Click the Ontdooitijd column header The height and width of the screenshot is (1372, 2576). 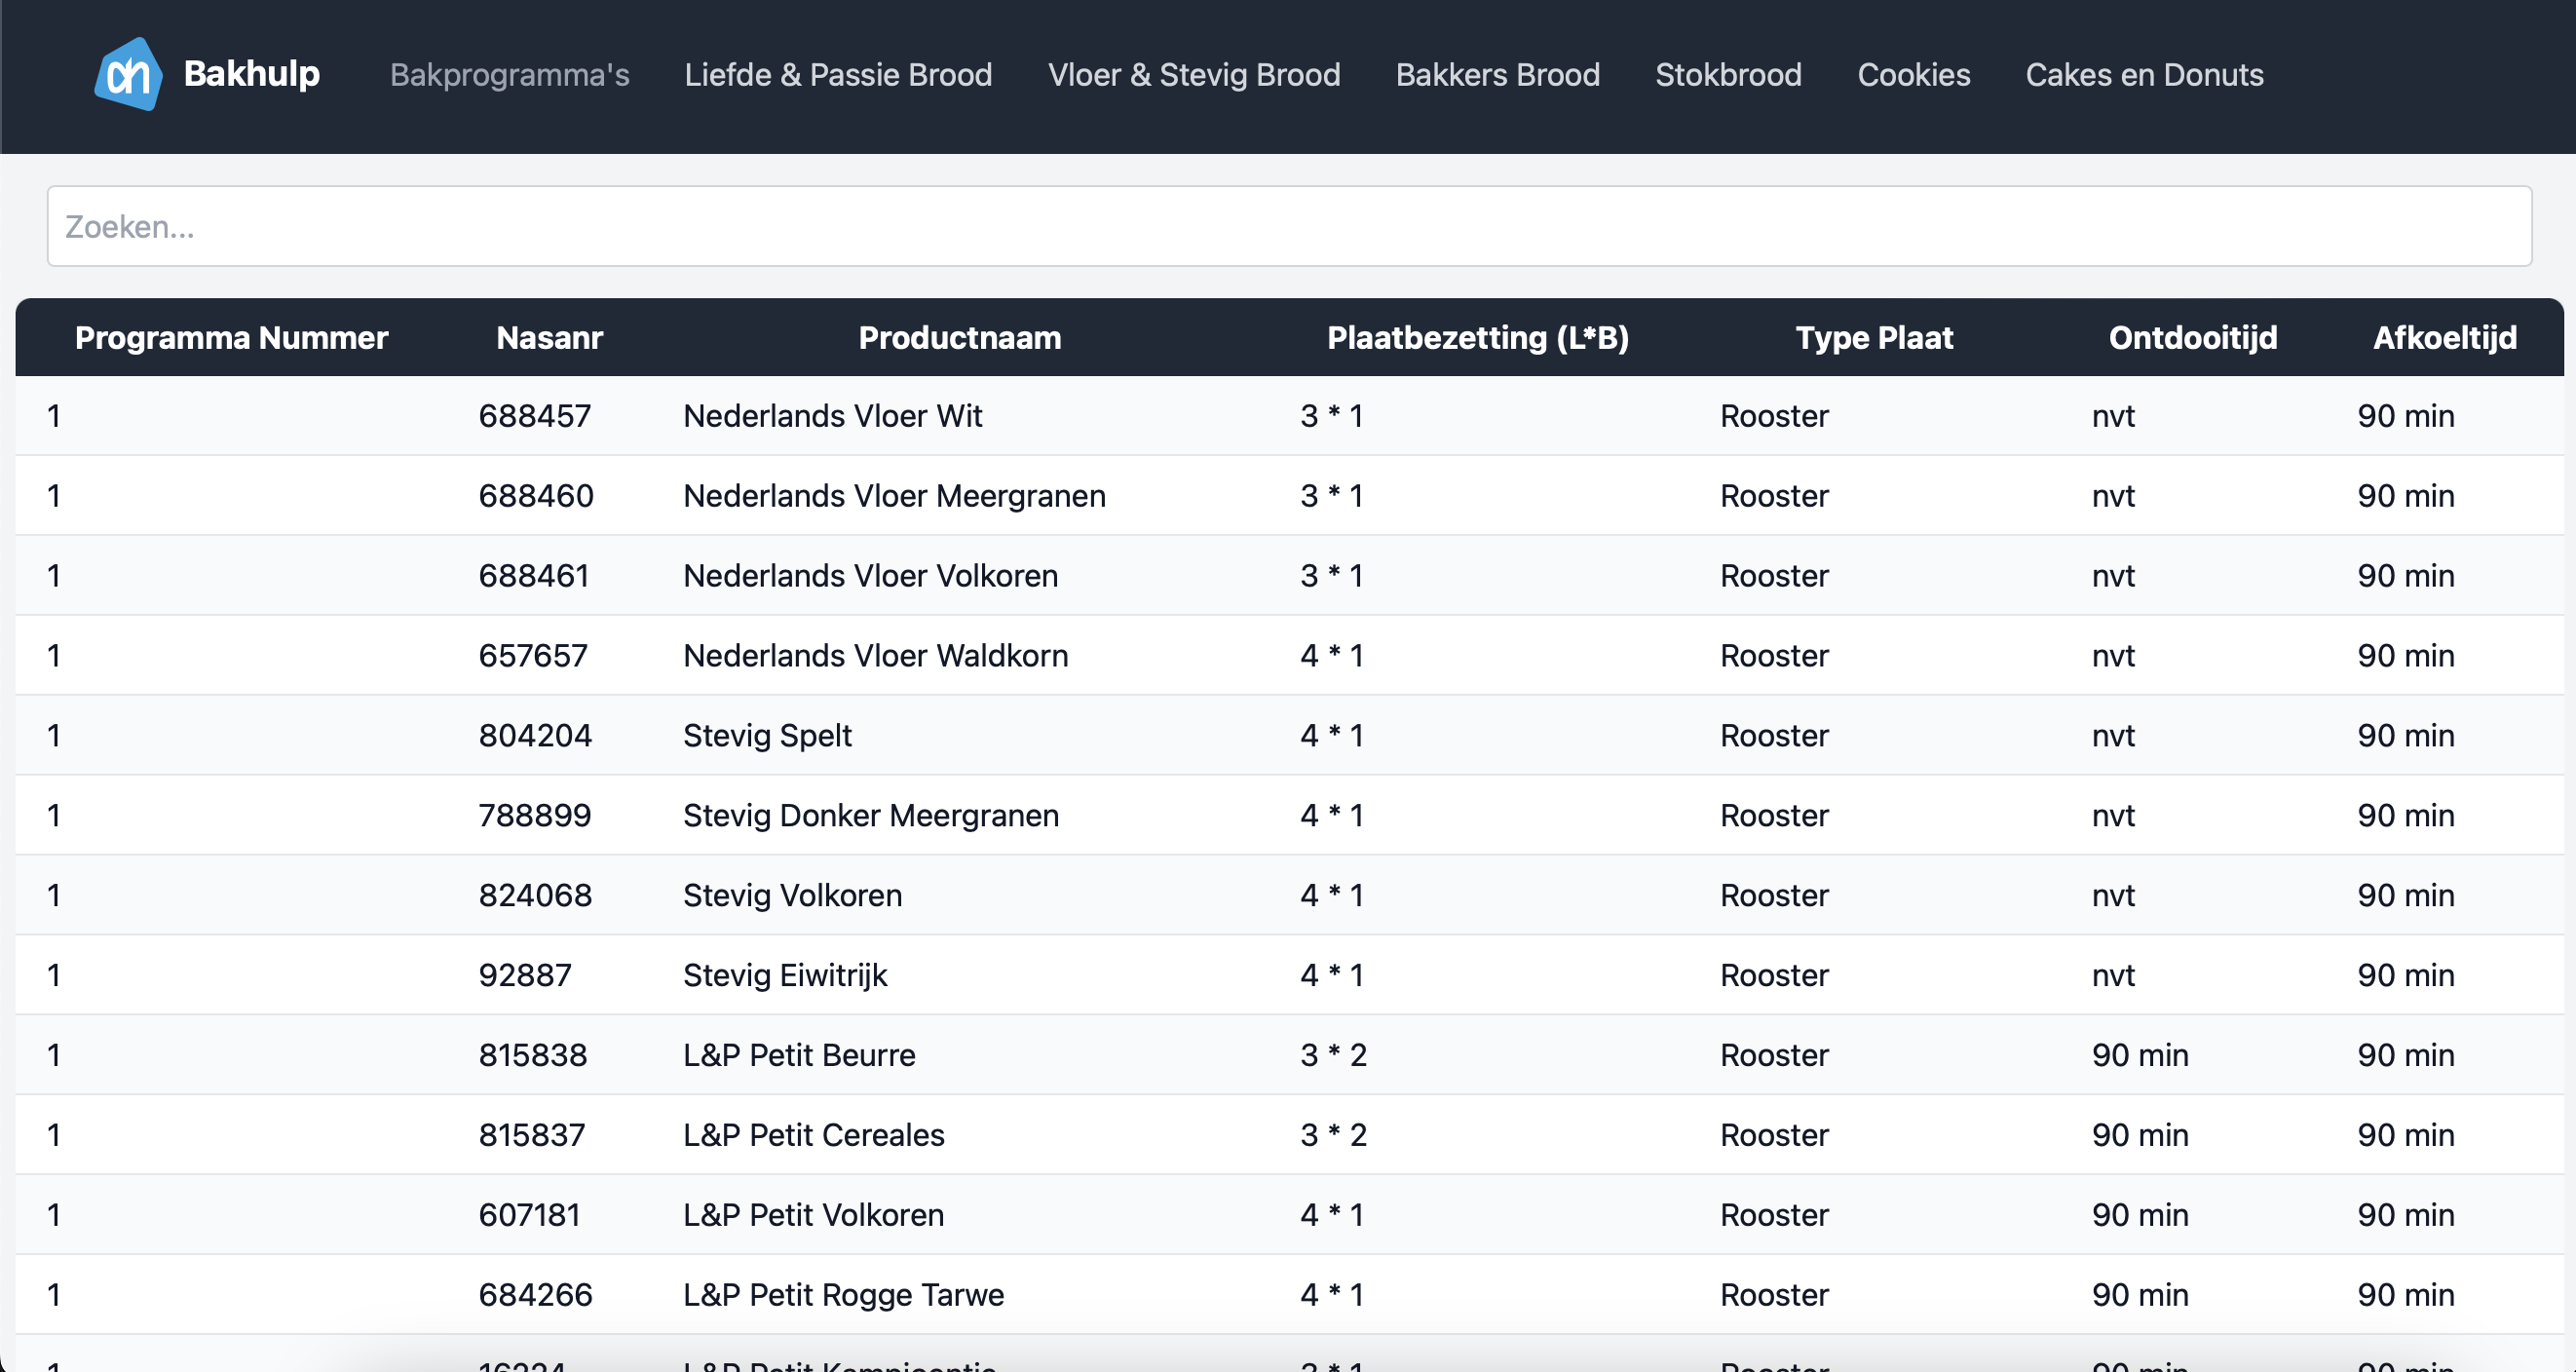(x=2192, y=338)
